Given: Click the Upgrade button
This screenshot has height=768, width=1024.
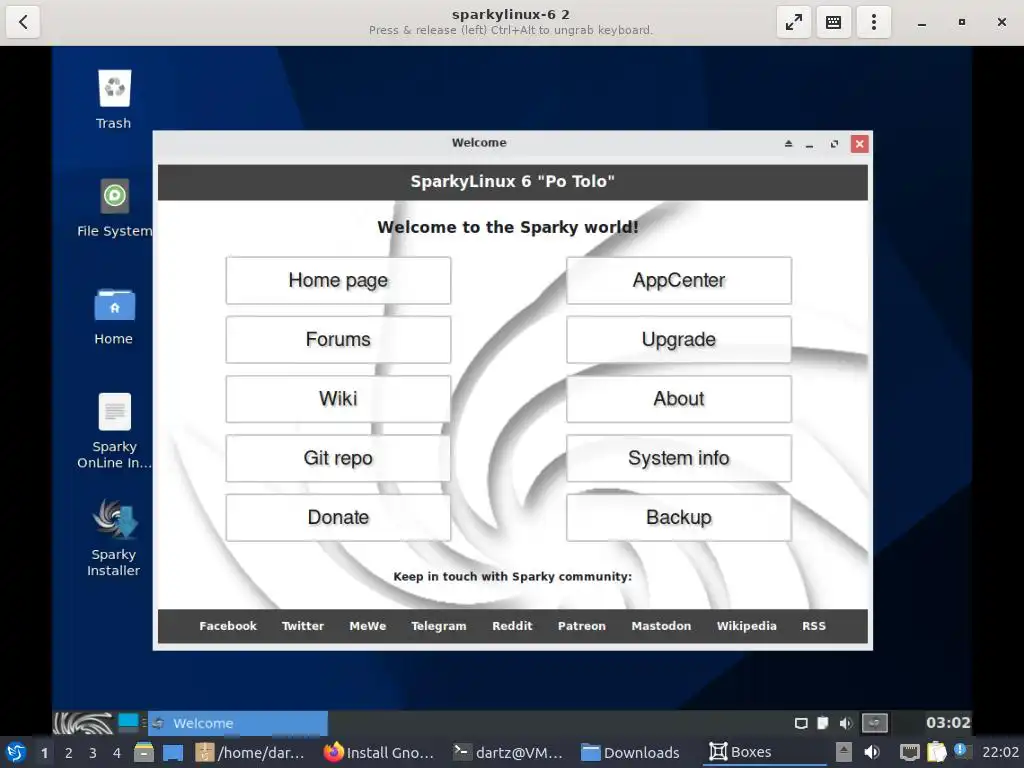Looking at the screenshot, I should tap(679, 340).
